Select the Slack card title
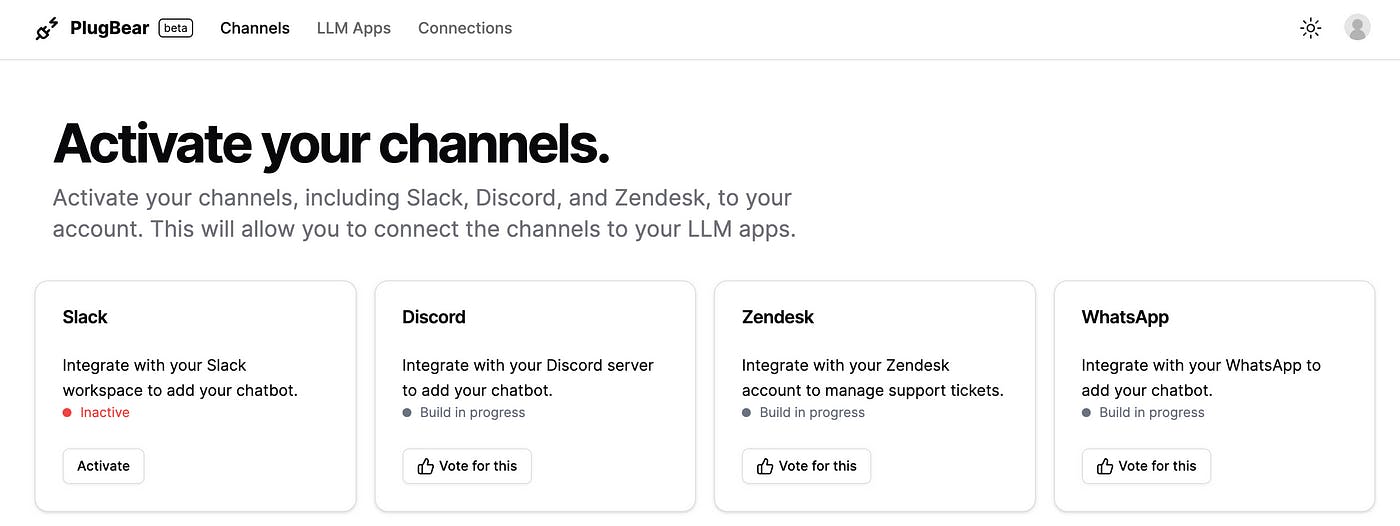Viewport: 1400px width, 526px height. pos(85,317)
